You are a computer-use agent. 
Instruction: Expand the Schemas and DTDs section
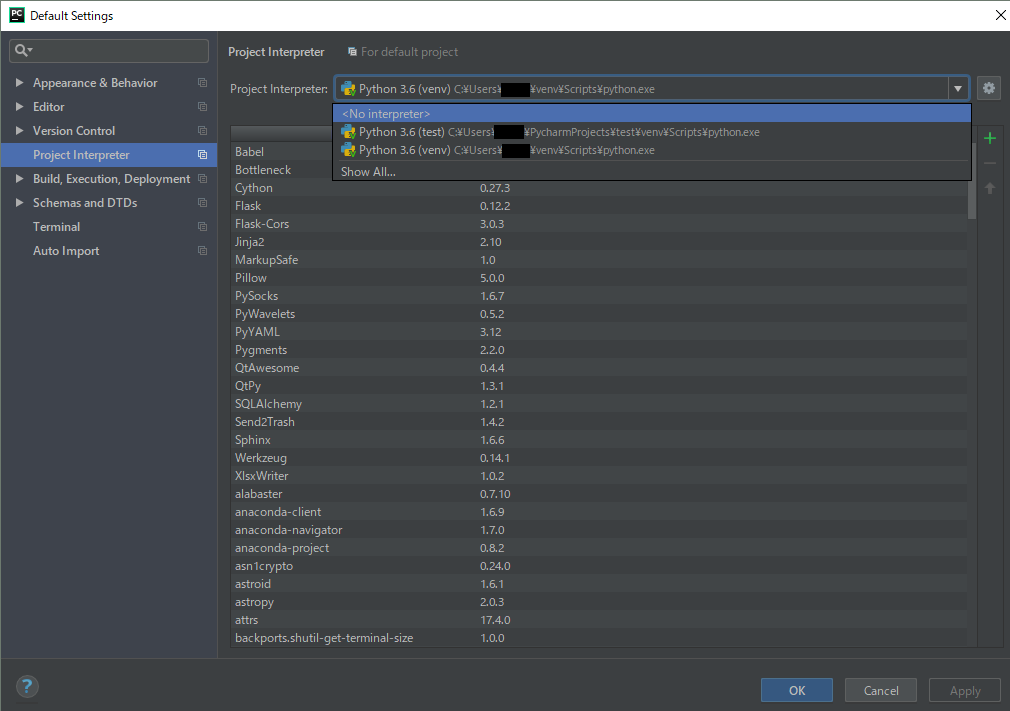(19, 203)
